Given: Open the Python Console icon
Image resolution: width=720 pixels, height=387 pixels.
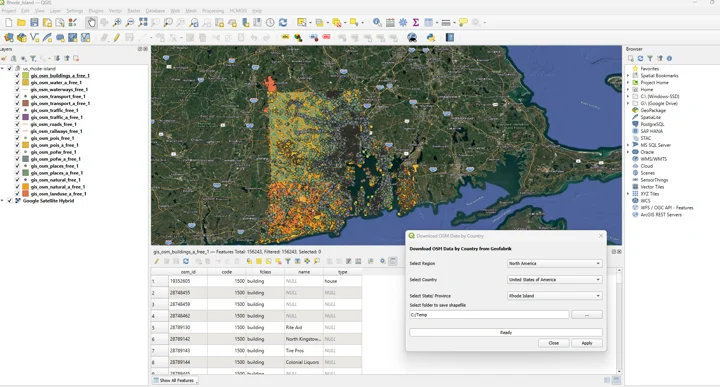Looking at the screenshot, I should point(431,38).
